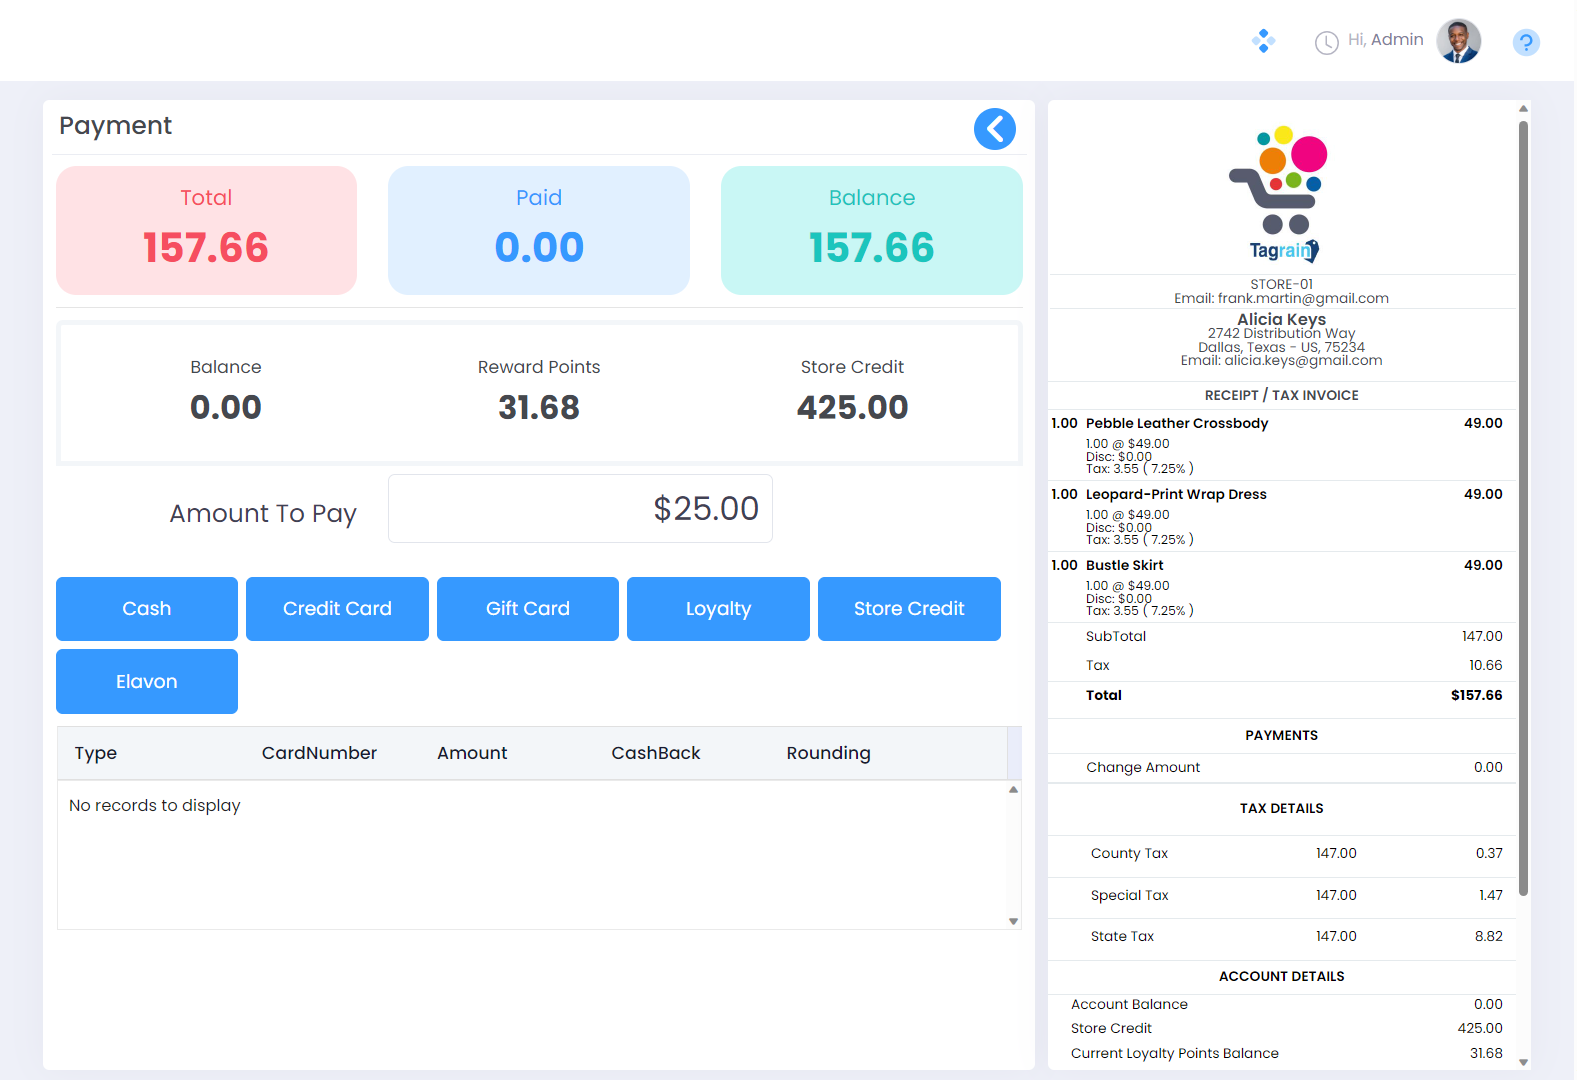Pay using Loyalty points
Screen dimensions: 1577x1080
718,609
